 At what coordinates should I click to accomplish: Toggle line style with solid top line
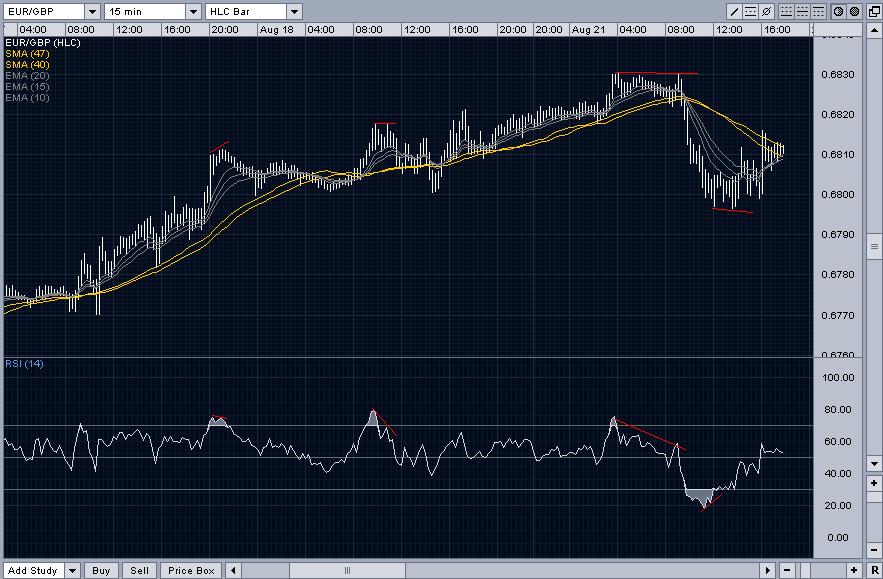pos(818,12)
